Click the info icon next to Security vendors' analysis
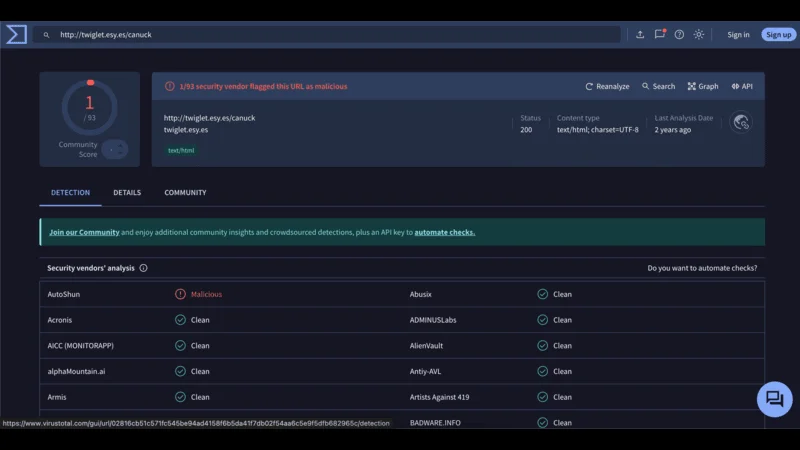 pyautogui.click(x=143, y=268)
